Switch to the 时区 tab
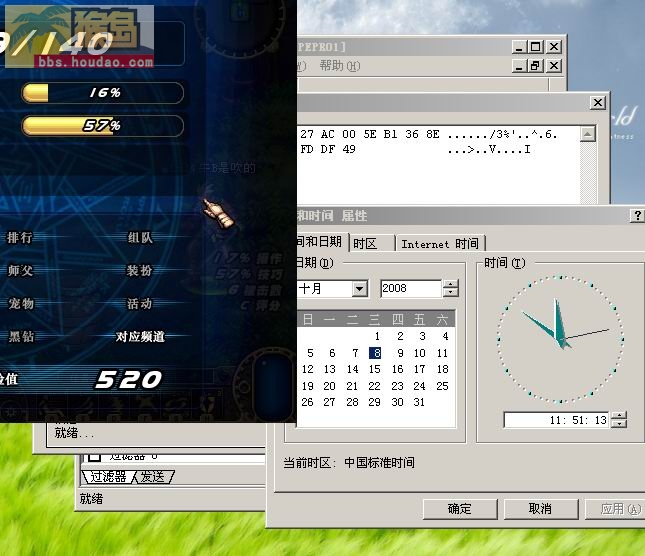 click(372, 243)
